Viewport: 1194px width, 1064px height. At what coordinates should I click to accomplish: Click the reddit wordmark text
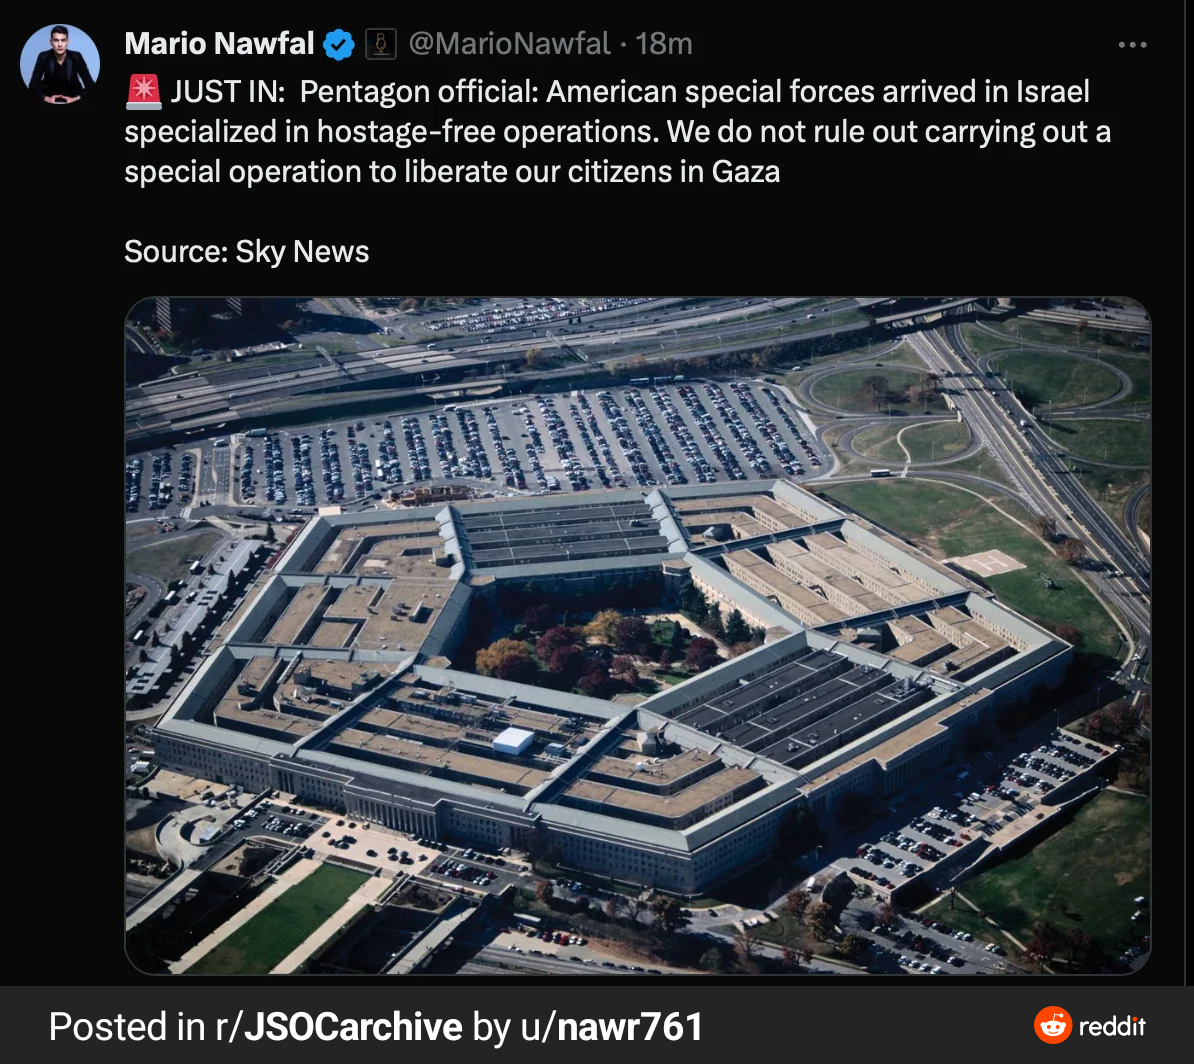[x=1112, y=1027]
